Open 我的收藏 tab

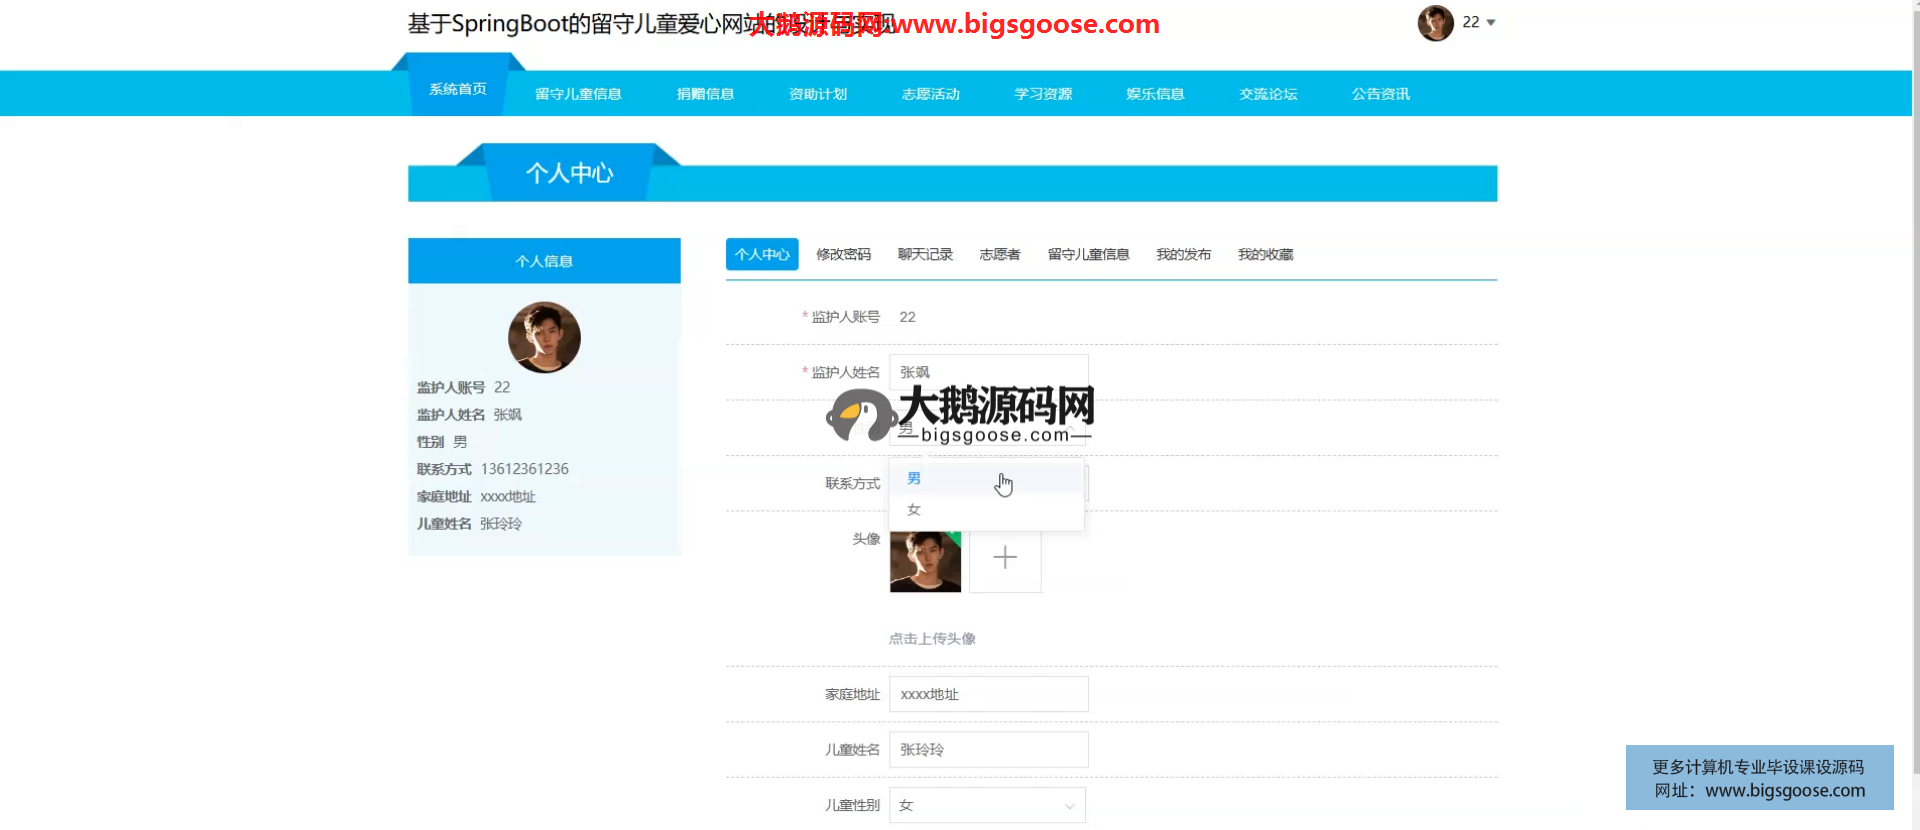click(x=1265, y=255)
